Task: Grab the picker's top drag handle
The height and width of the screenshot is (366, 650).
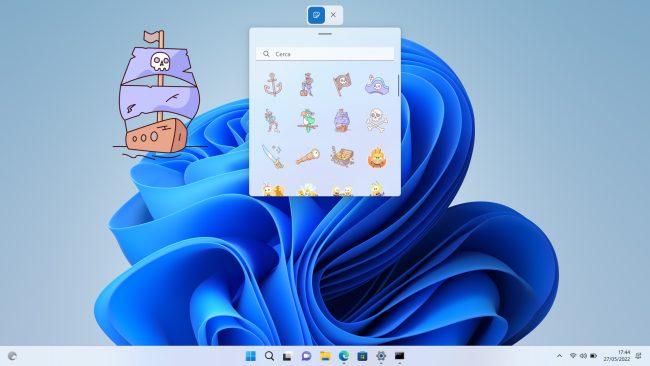Action: point(325,34)
